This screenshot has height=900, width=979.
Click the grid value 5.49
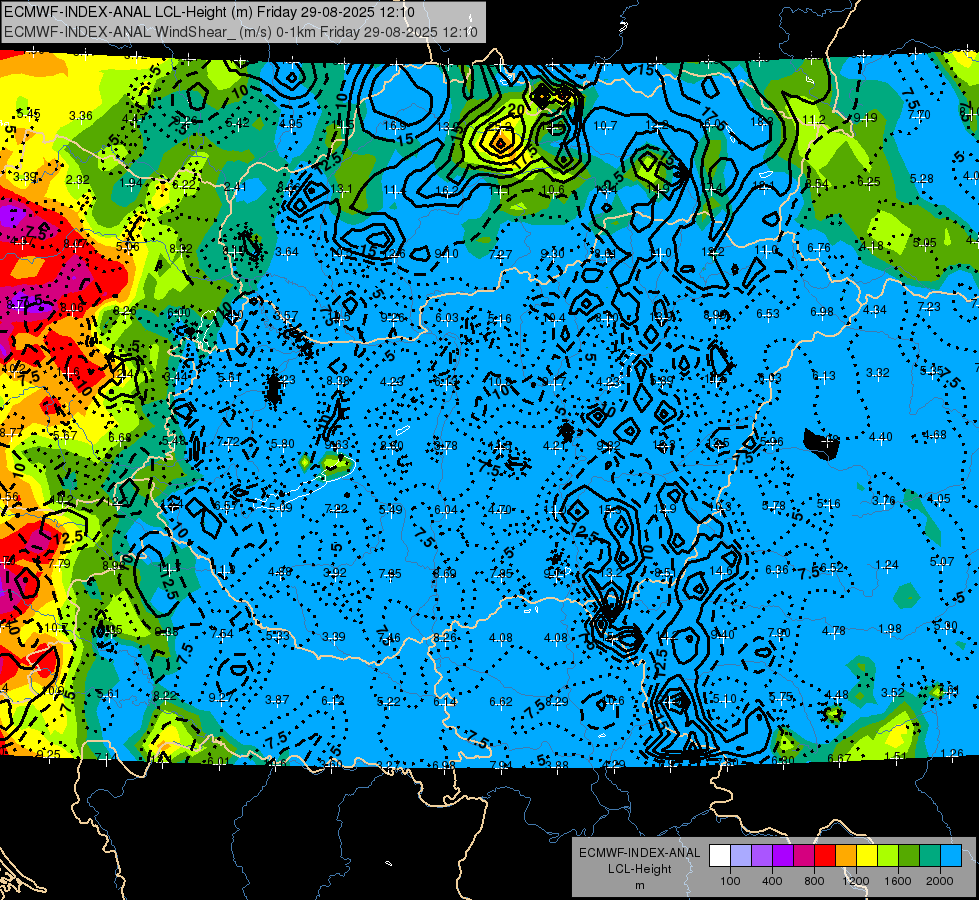(x=391, y=510)
